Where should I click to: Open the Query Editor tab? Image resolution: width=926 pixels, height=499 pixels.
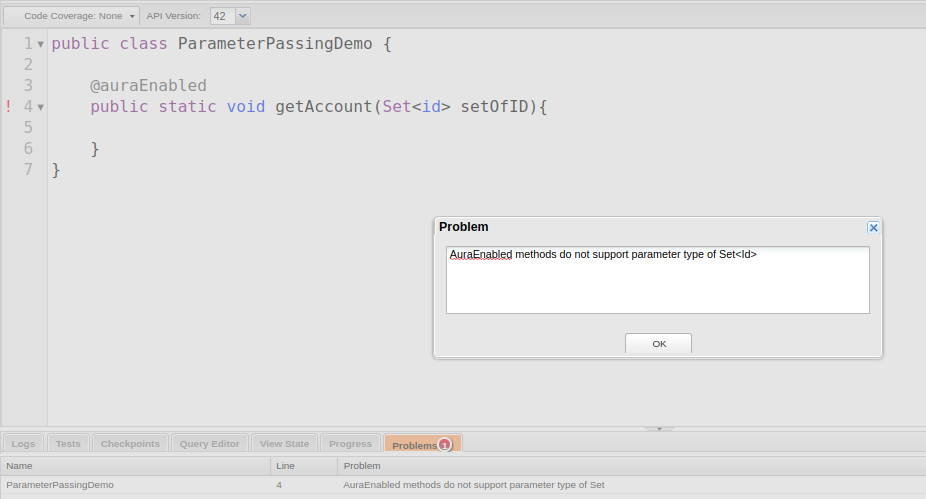[x=210, y=443]
